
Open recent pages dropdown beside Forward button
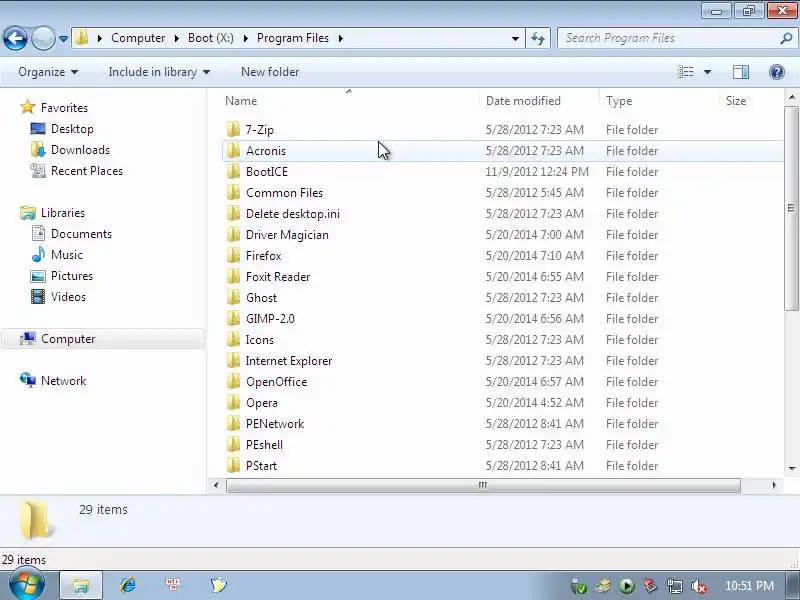click(x=63, y=39)
